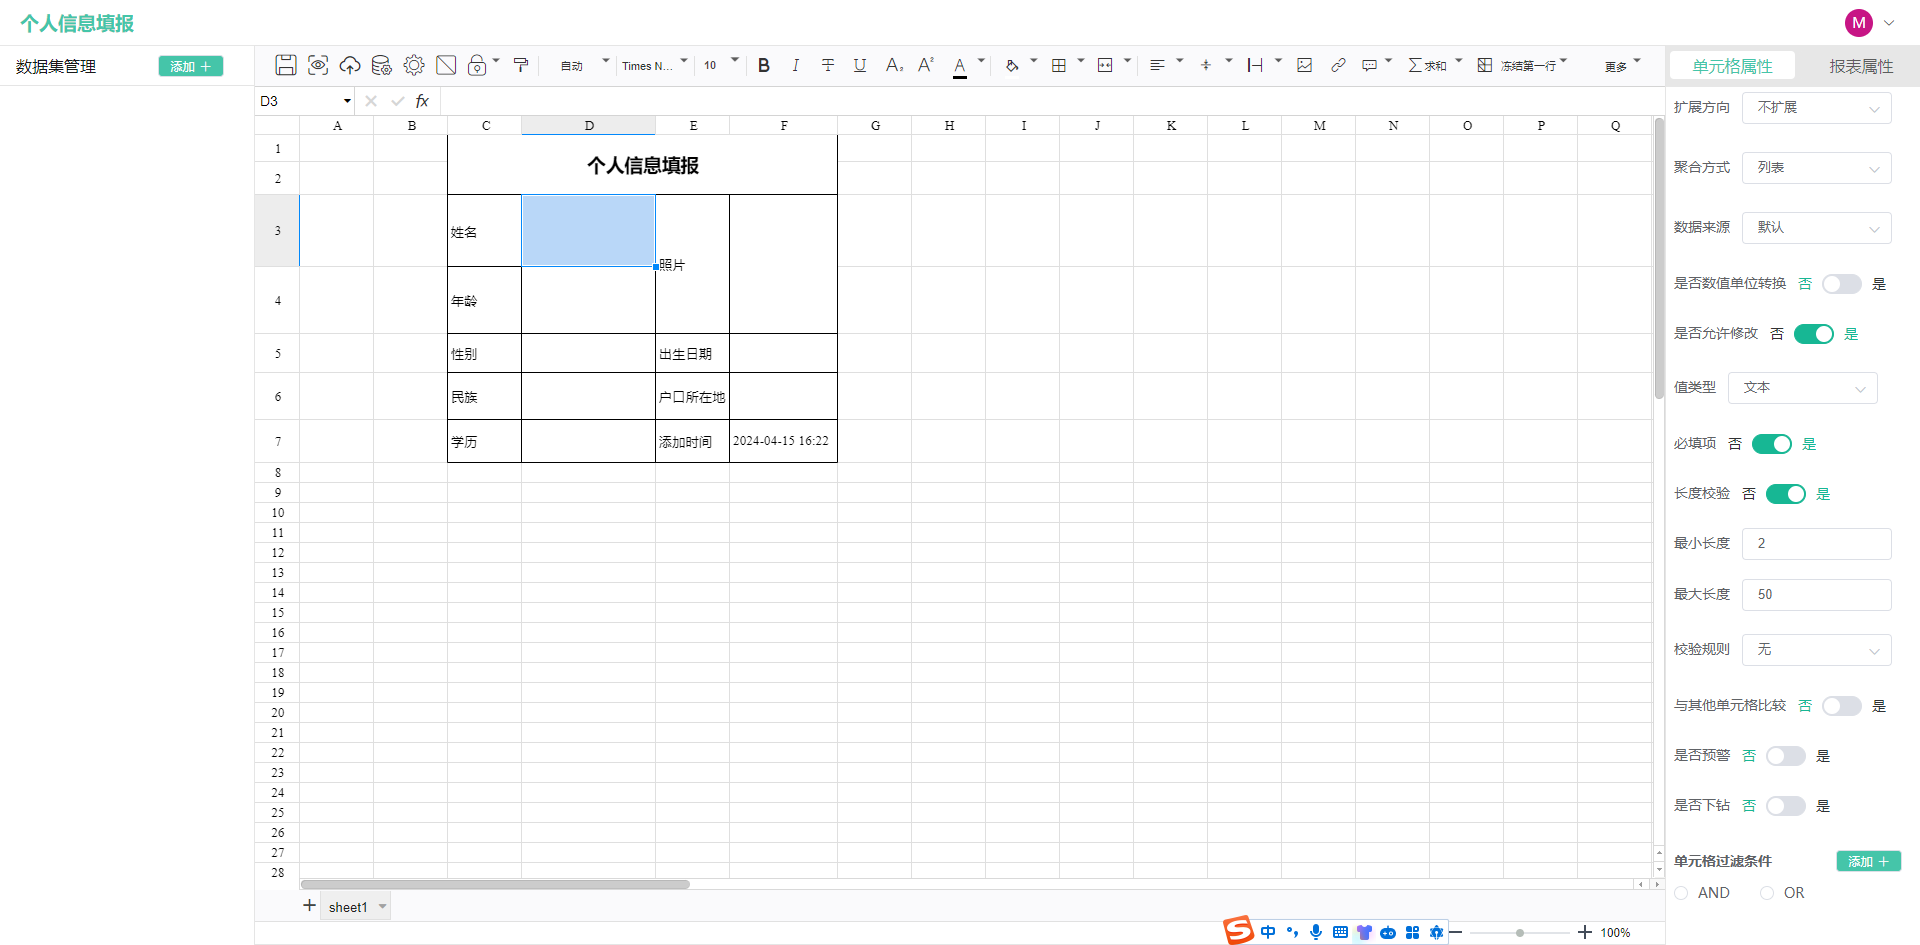Click 添加 button beside 数据集管理

[x=190, y=66]
